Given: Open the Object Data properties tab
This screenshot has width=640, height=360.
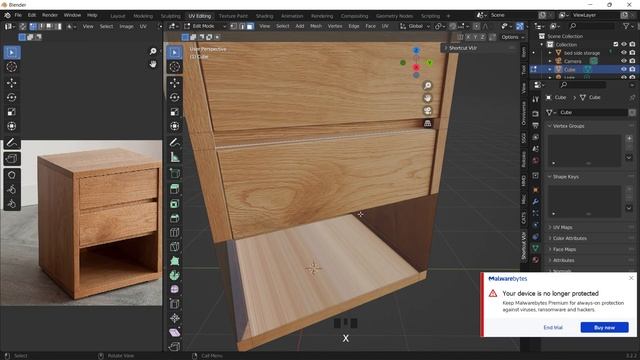Looking at the screenshot, I should tap(536, 248).
